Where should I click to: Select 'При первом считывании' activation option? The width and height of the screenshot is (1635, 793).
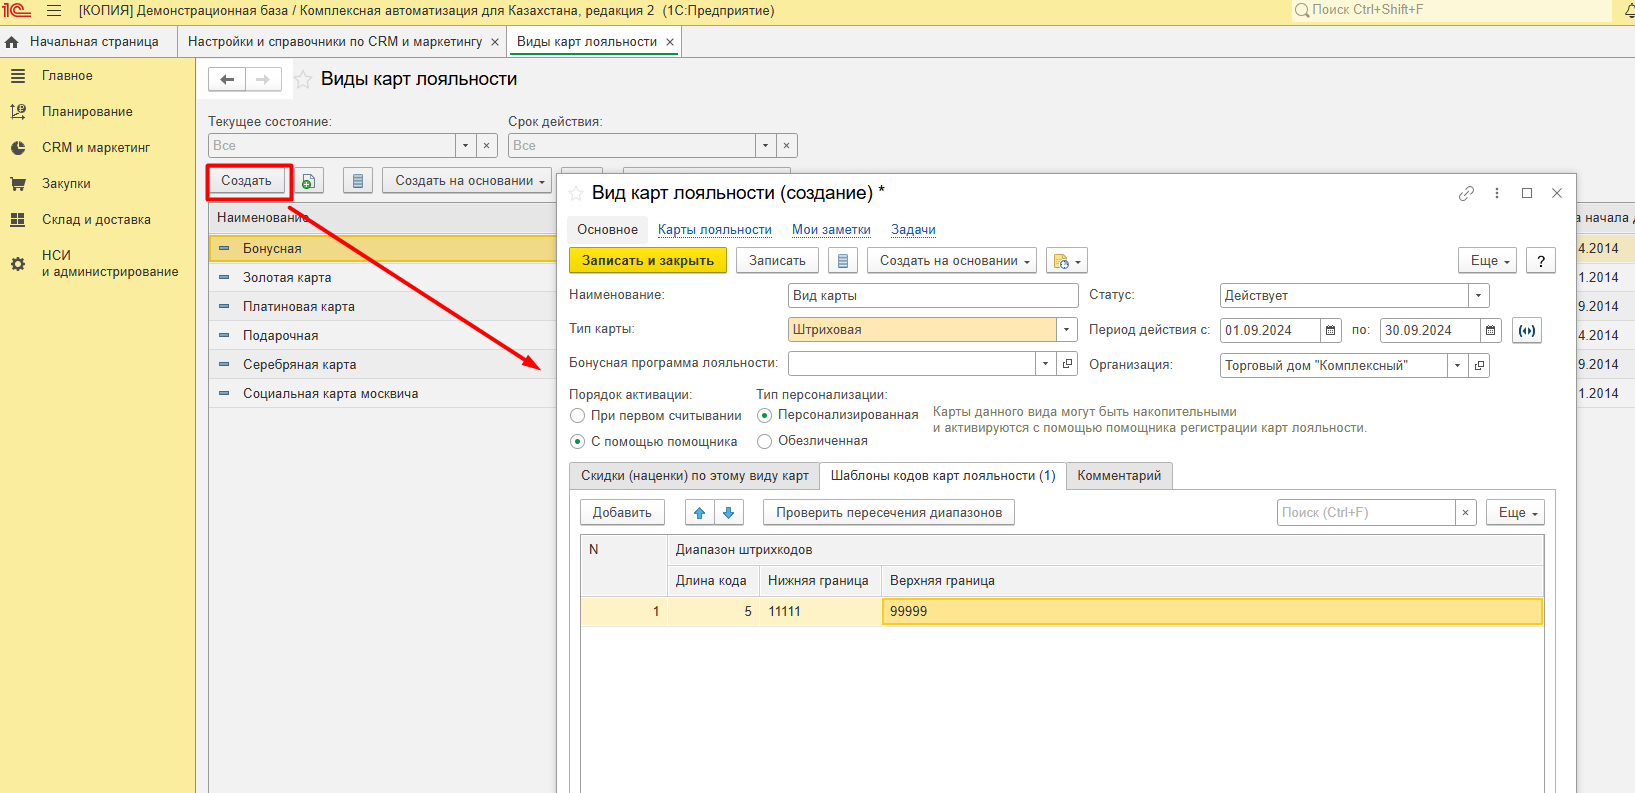click(578, 416)
